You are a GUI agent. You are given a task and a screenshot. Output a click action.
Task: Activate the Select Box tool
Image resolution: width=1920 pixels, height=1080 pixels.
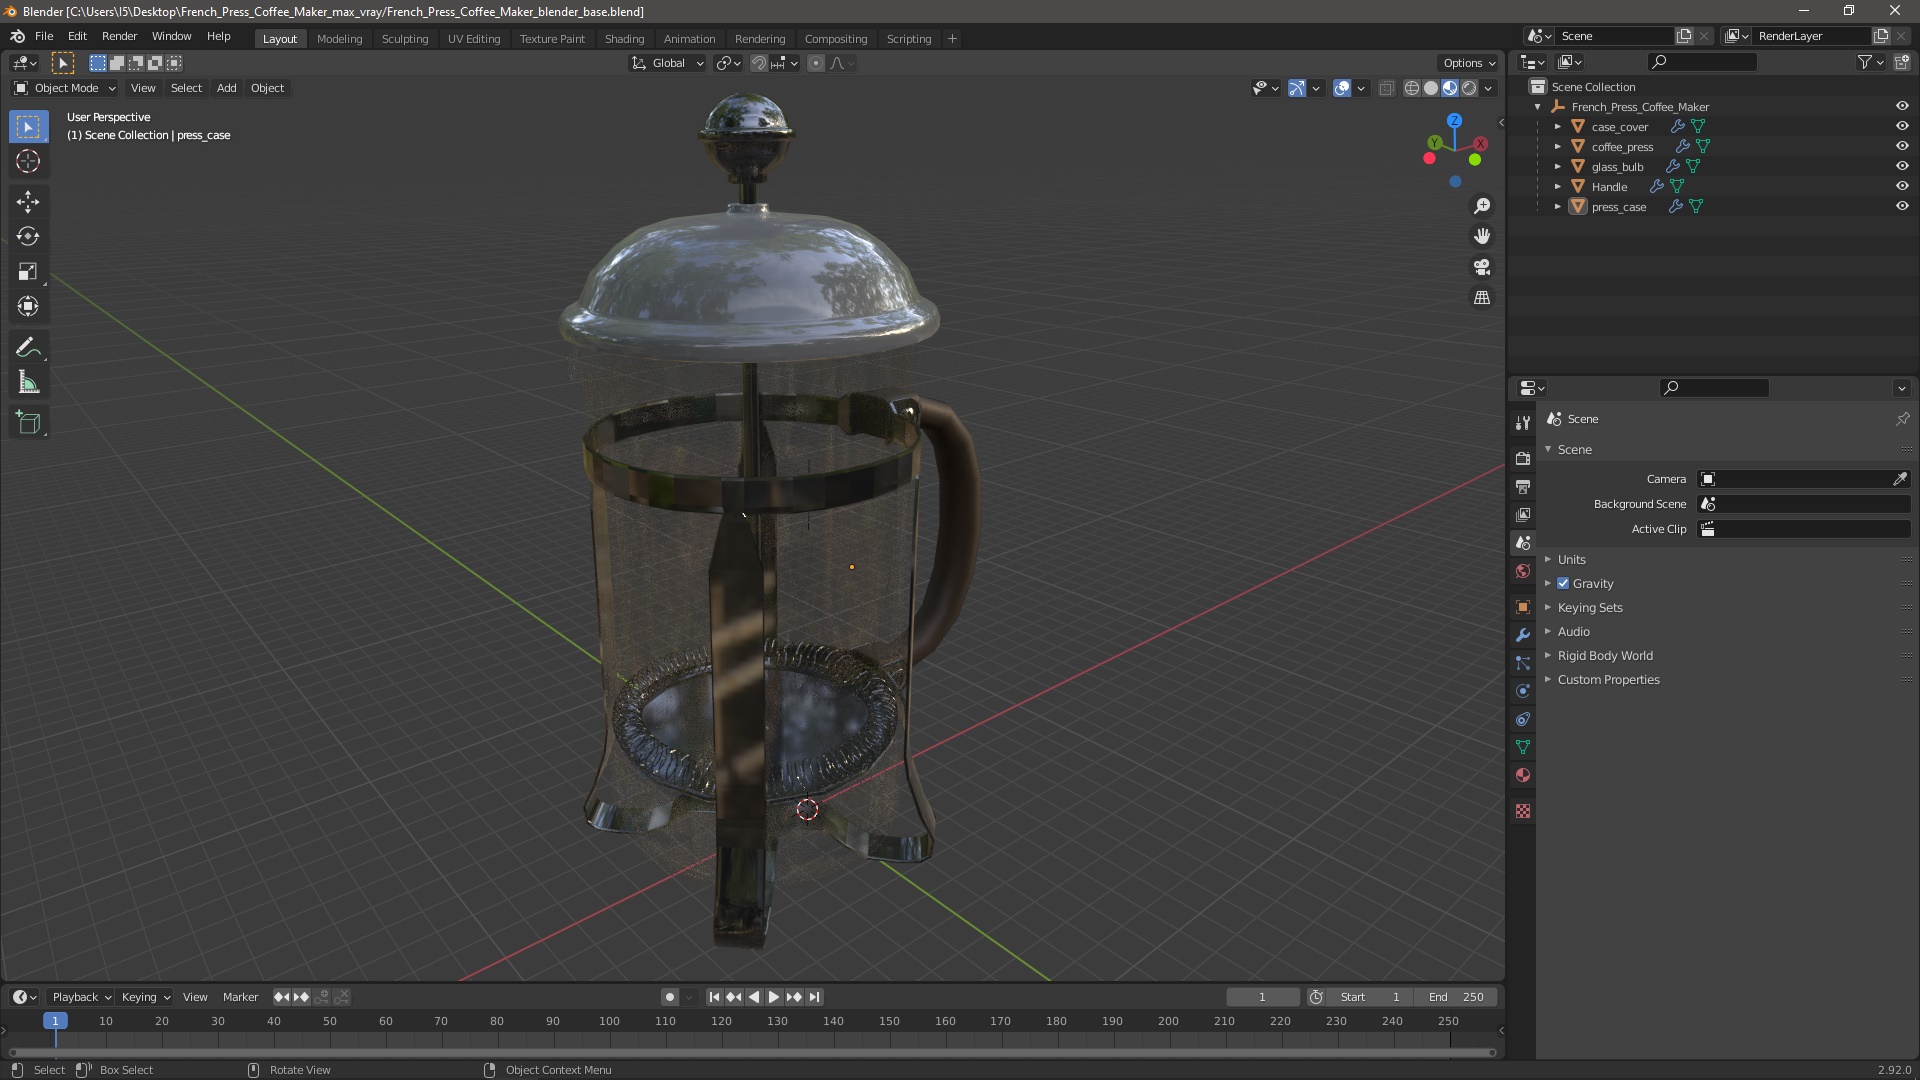[28, 127]
